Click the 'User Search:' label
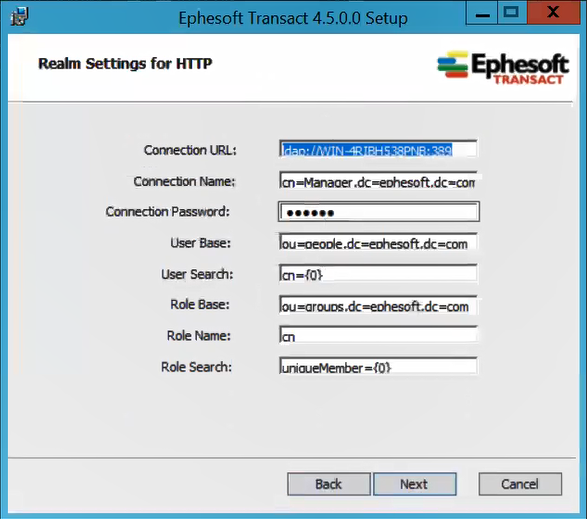The image size is (587, 519). coord(197,274)
